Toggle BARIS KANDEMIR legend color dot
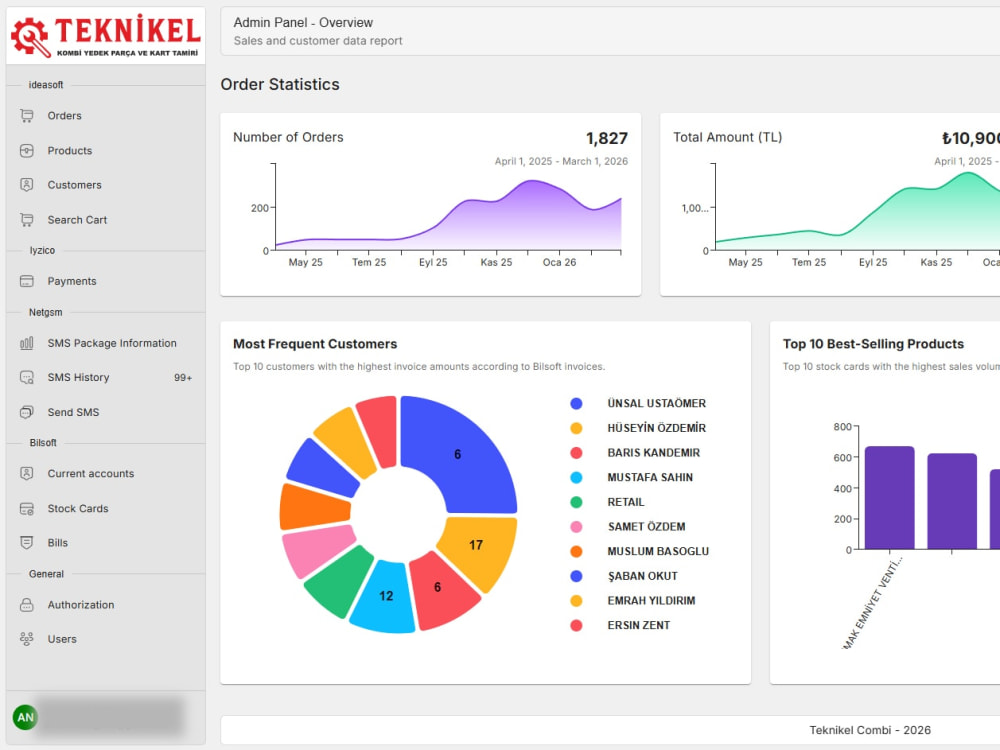This screenshot has width=1000, height=750. [576, 453]
